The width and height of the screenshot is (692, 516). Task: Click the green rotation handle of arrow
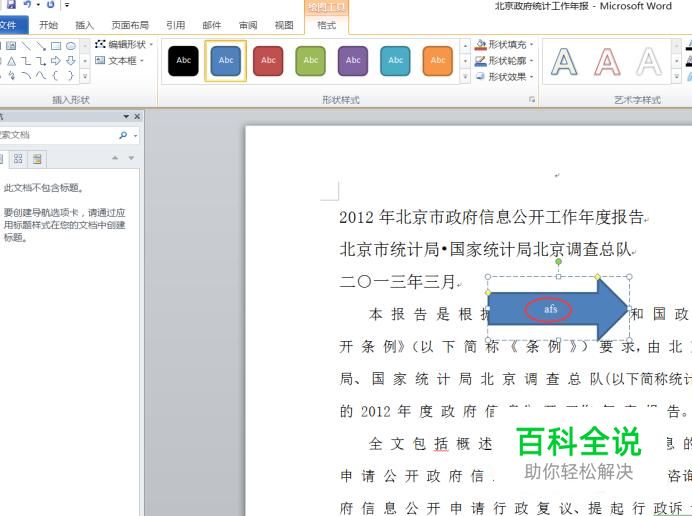[558, 262]
